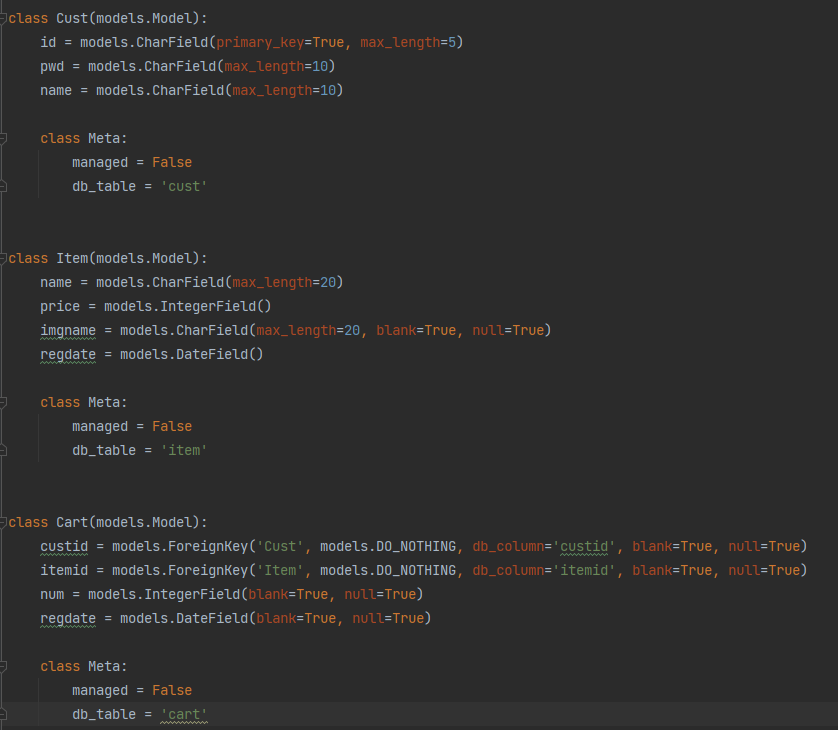
Task: Click the custid variable at line start
Action: (x=64, y=547)
